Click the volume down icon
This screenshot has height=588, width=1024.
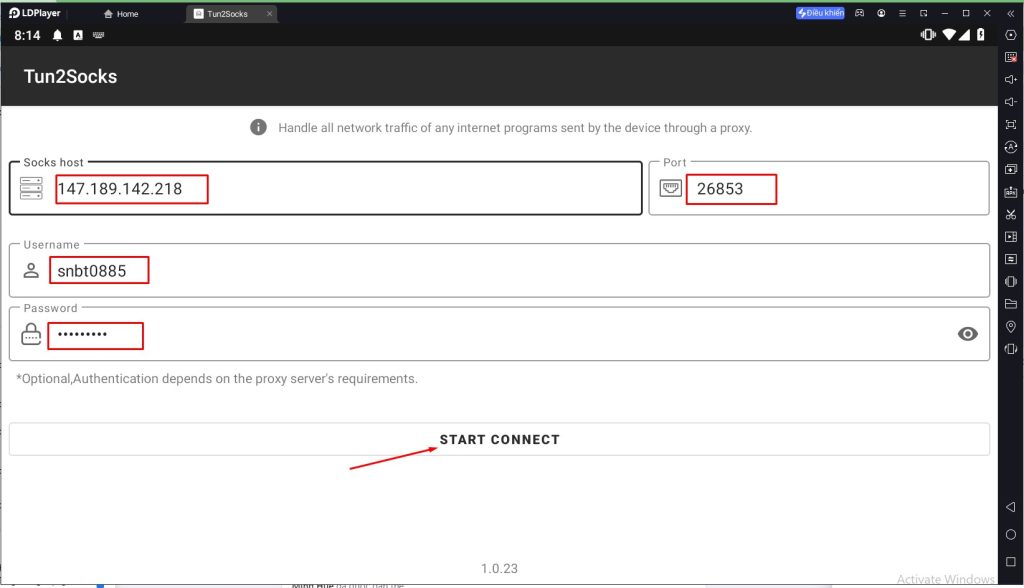point(1010,102)
